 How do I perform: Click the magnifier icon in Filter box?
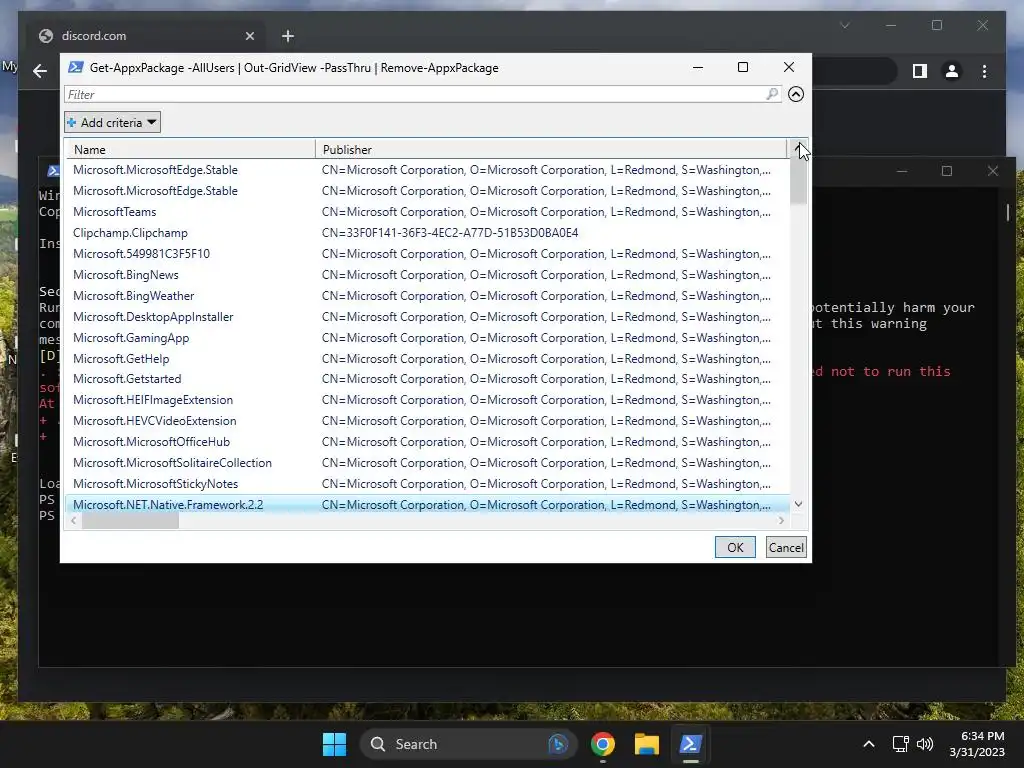[x=772, y=94]
